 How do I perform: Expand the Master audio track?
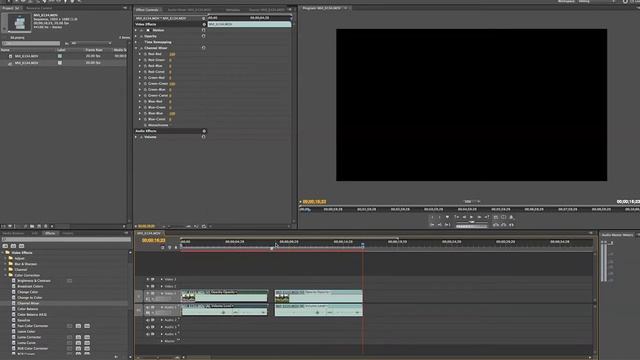tap(162, 341)
